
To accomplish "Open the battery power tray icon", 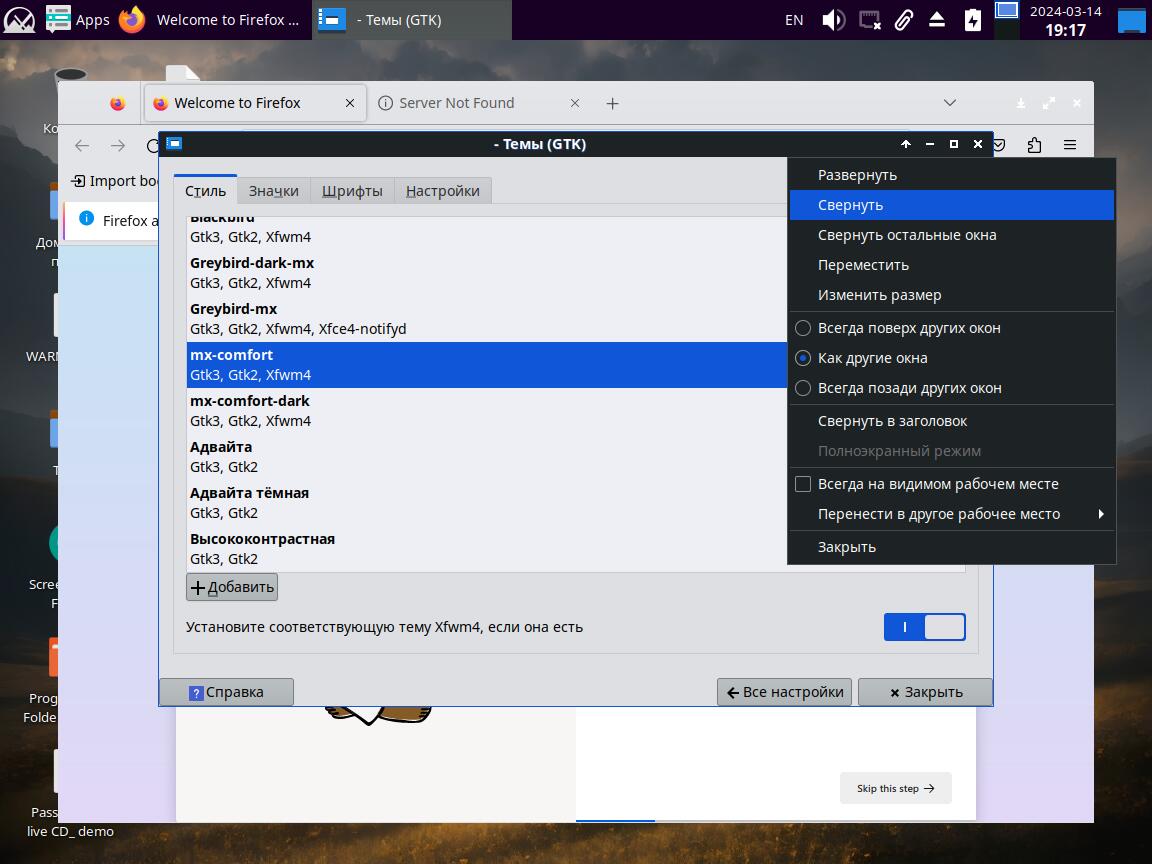I will pos(972,20).
